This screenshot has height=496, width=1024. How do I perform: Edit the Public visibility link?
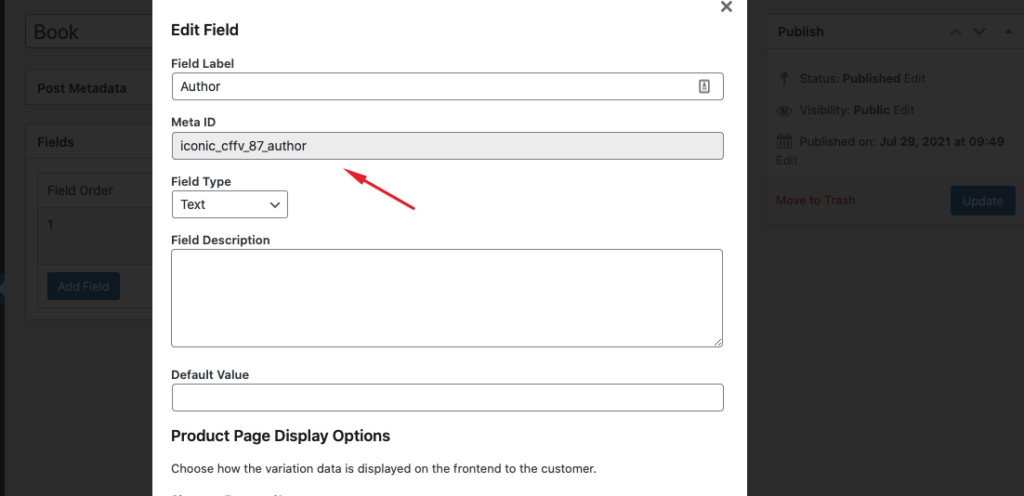pos(903,110)
